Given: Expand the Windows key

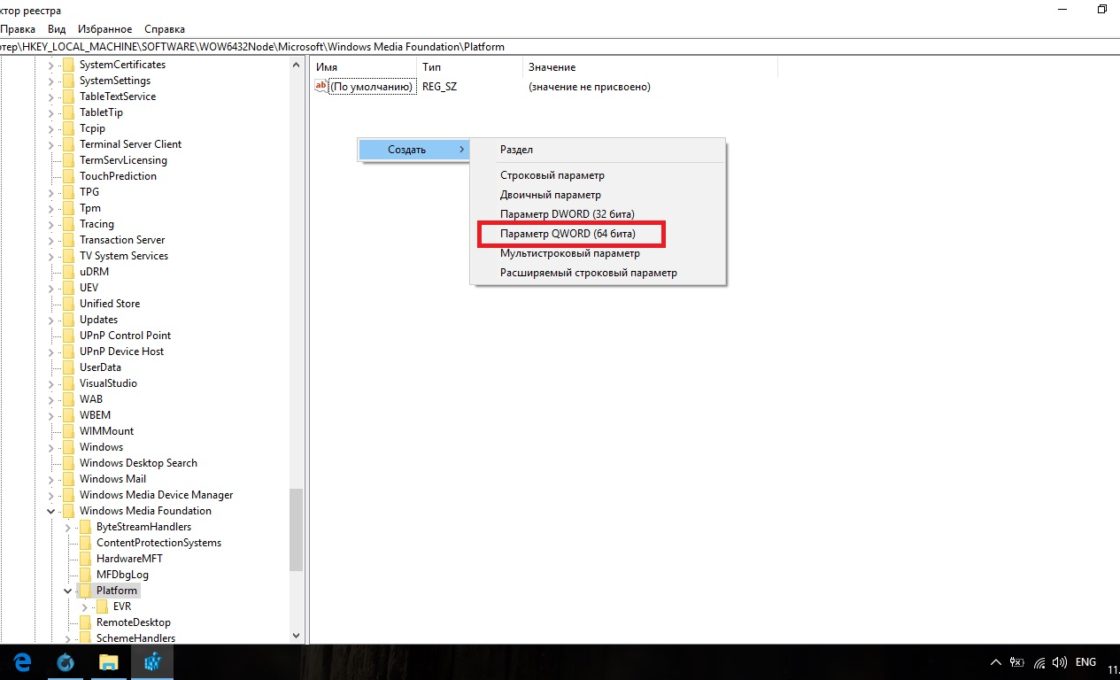Looking at the screenshot, I should (51, 448).
